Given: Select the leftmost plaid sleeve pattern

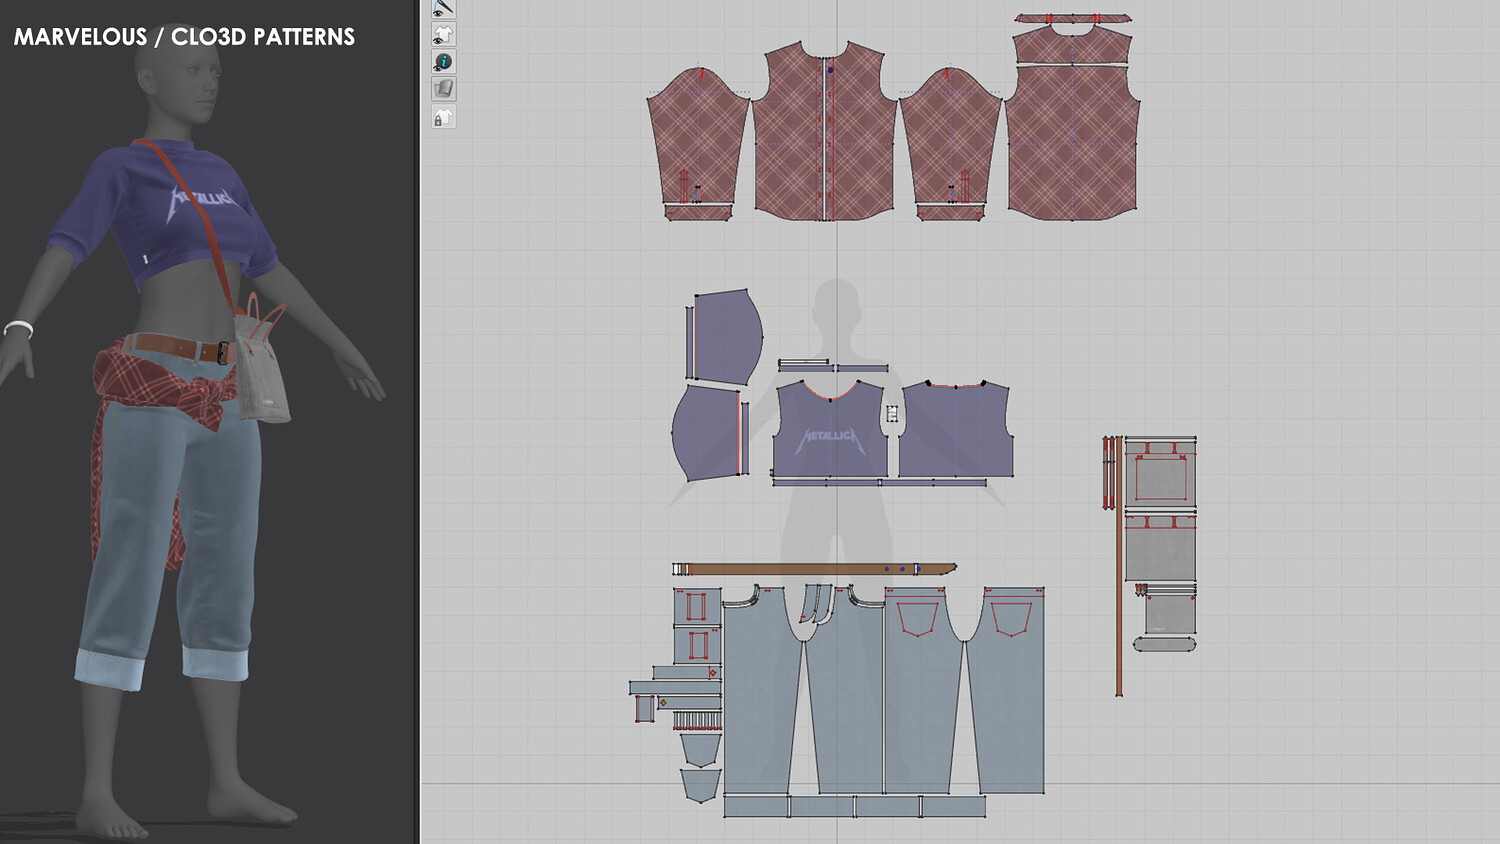Looking at the screenshot, I should (x=698, y=135).
